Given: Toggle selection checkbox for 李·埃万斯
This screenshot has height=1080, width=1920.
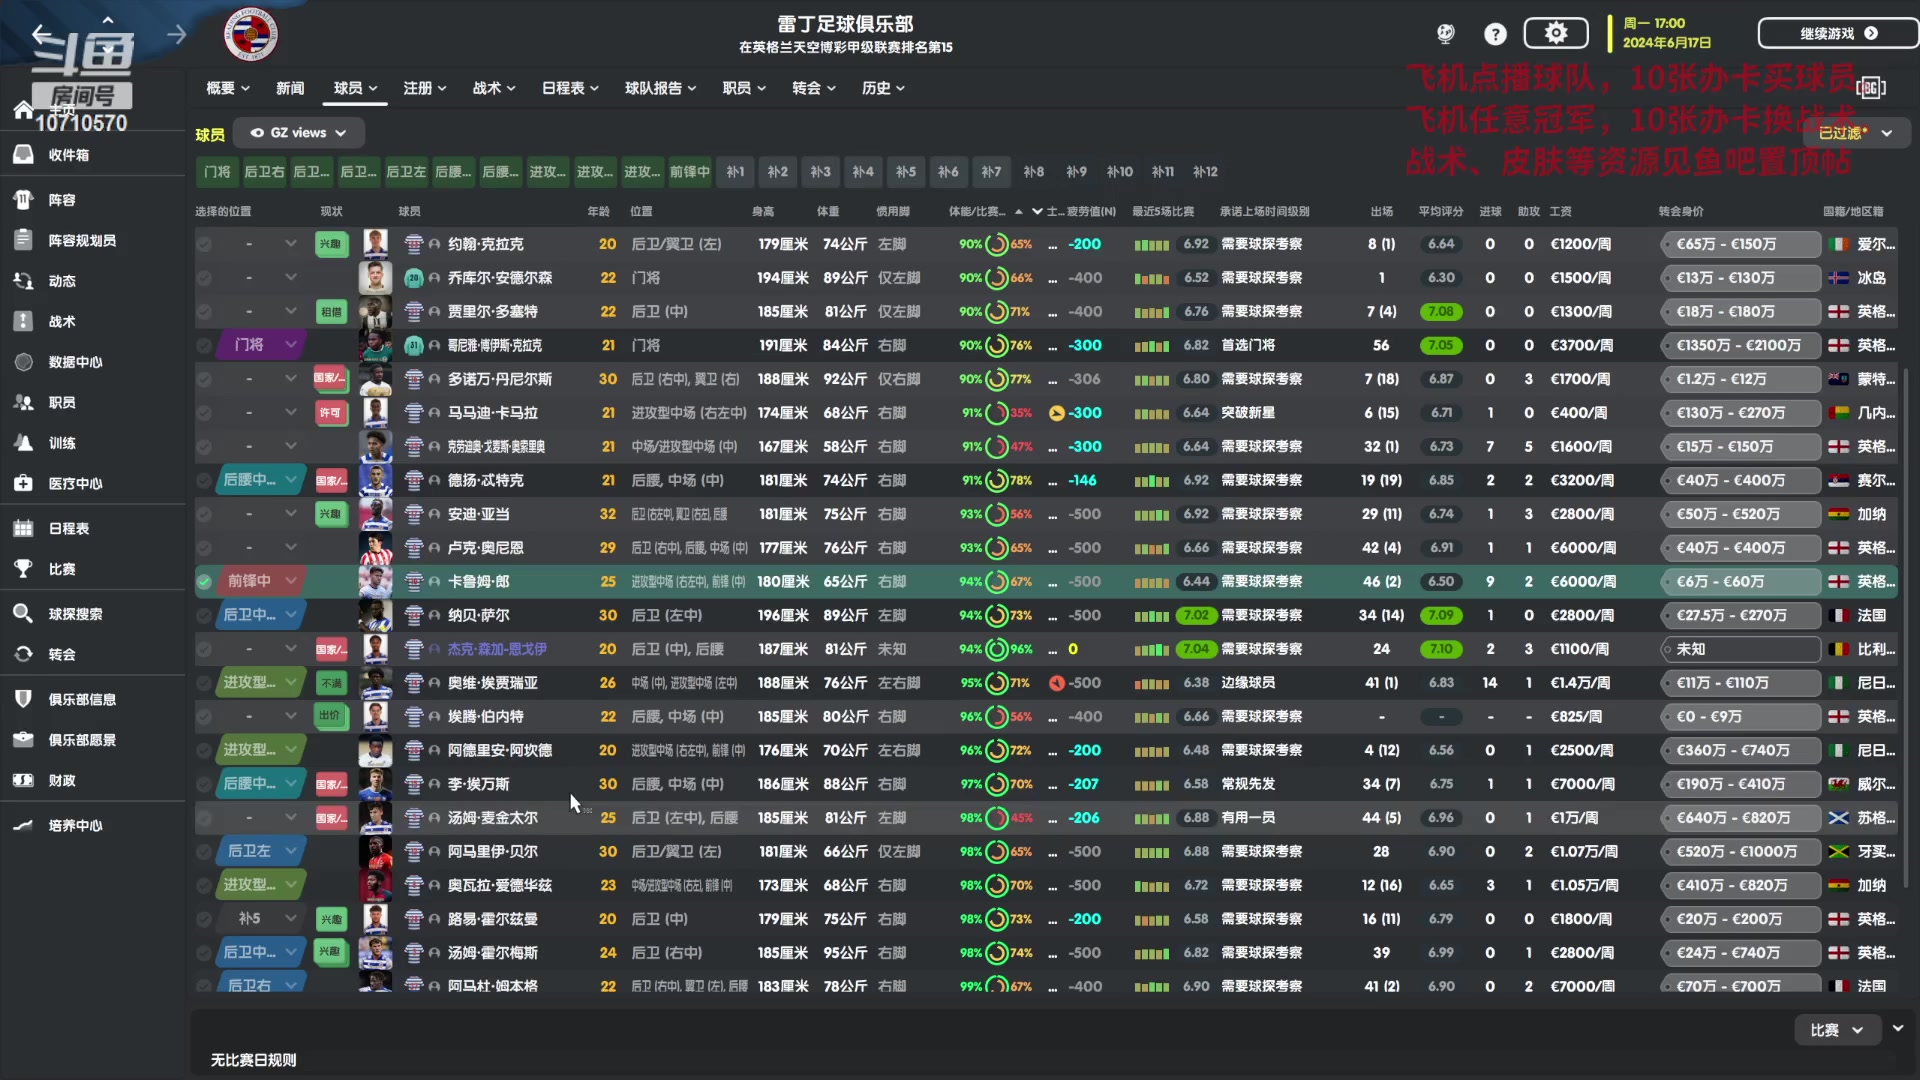Looking at the screenshot, I should (204, 784).
